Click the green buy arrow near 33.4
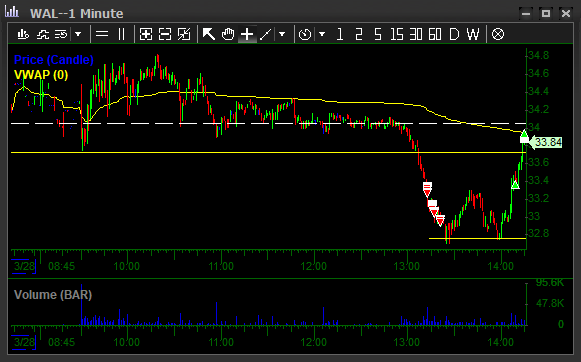Screen dimensions: 581x362 [515, 184]
